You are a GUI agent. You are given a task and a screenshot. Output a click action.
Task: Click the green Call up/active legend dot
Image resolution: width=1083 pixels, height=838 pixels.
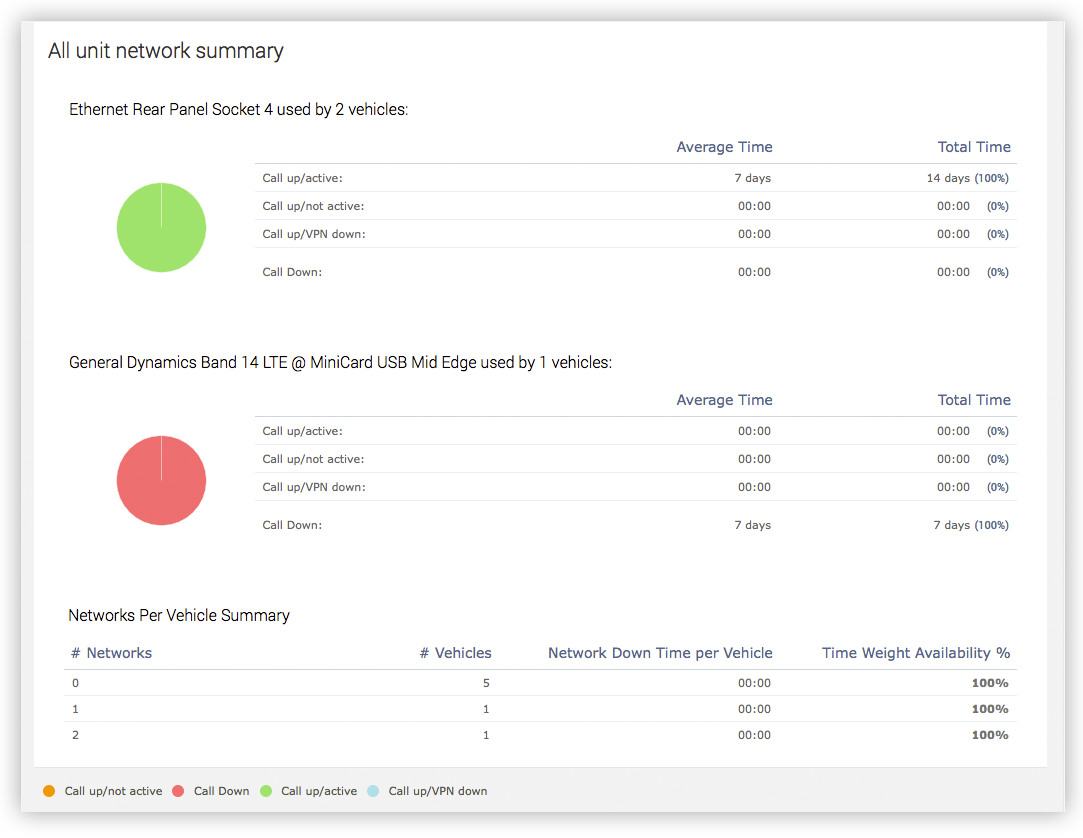coord(266,791)
